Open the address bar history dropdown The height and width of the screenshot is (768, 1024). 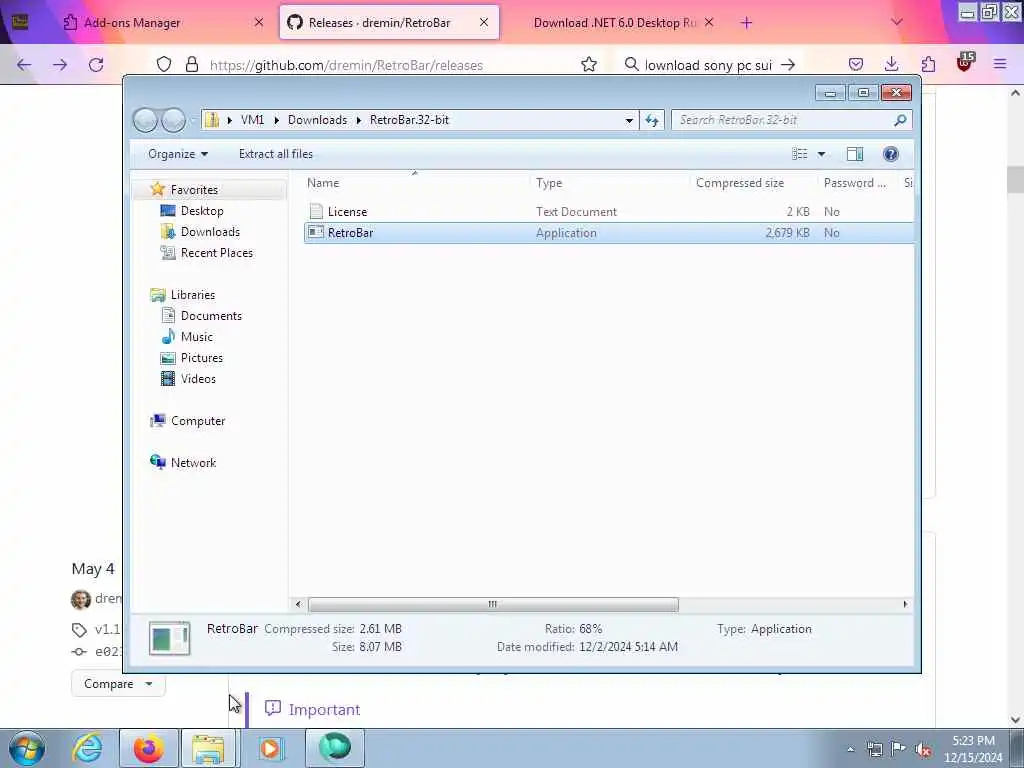coord(629,120)
